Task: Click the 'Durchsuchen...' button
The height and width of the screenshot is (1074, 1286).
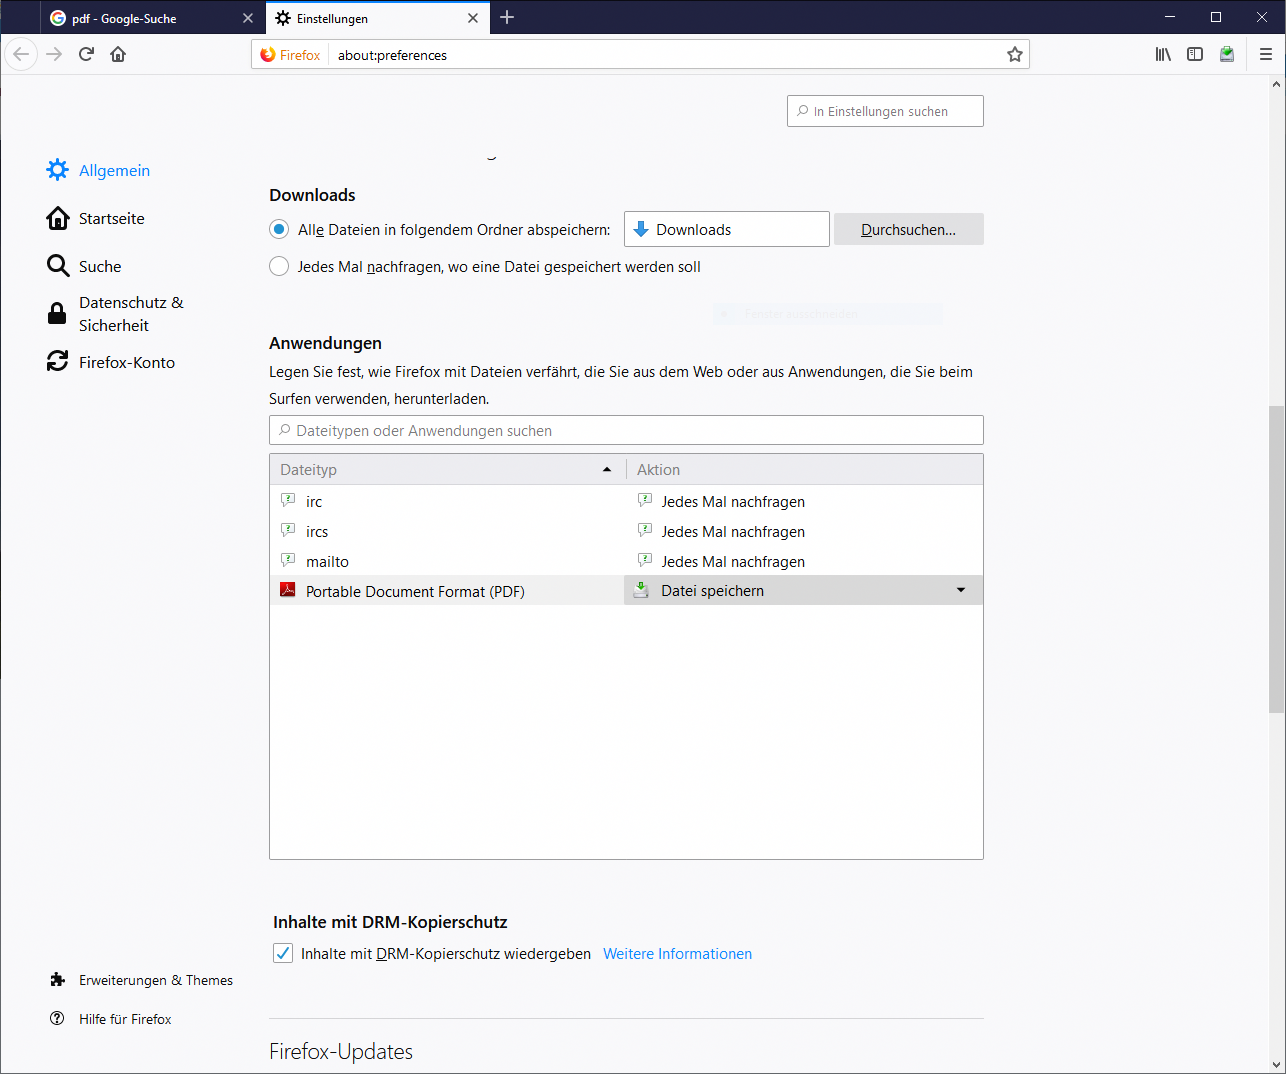Action: tap(908, 230)
